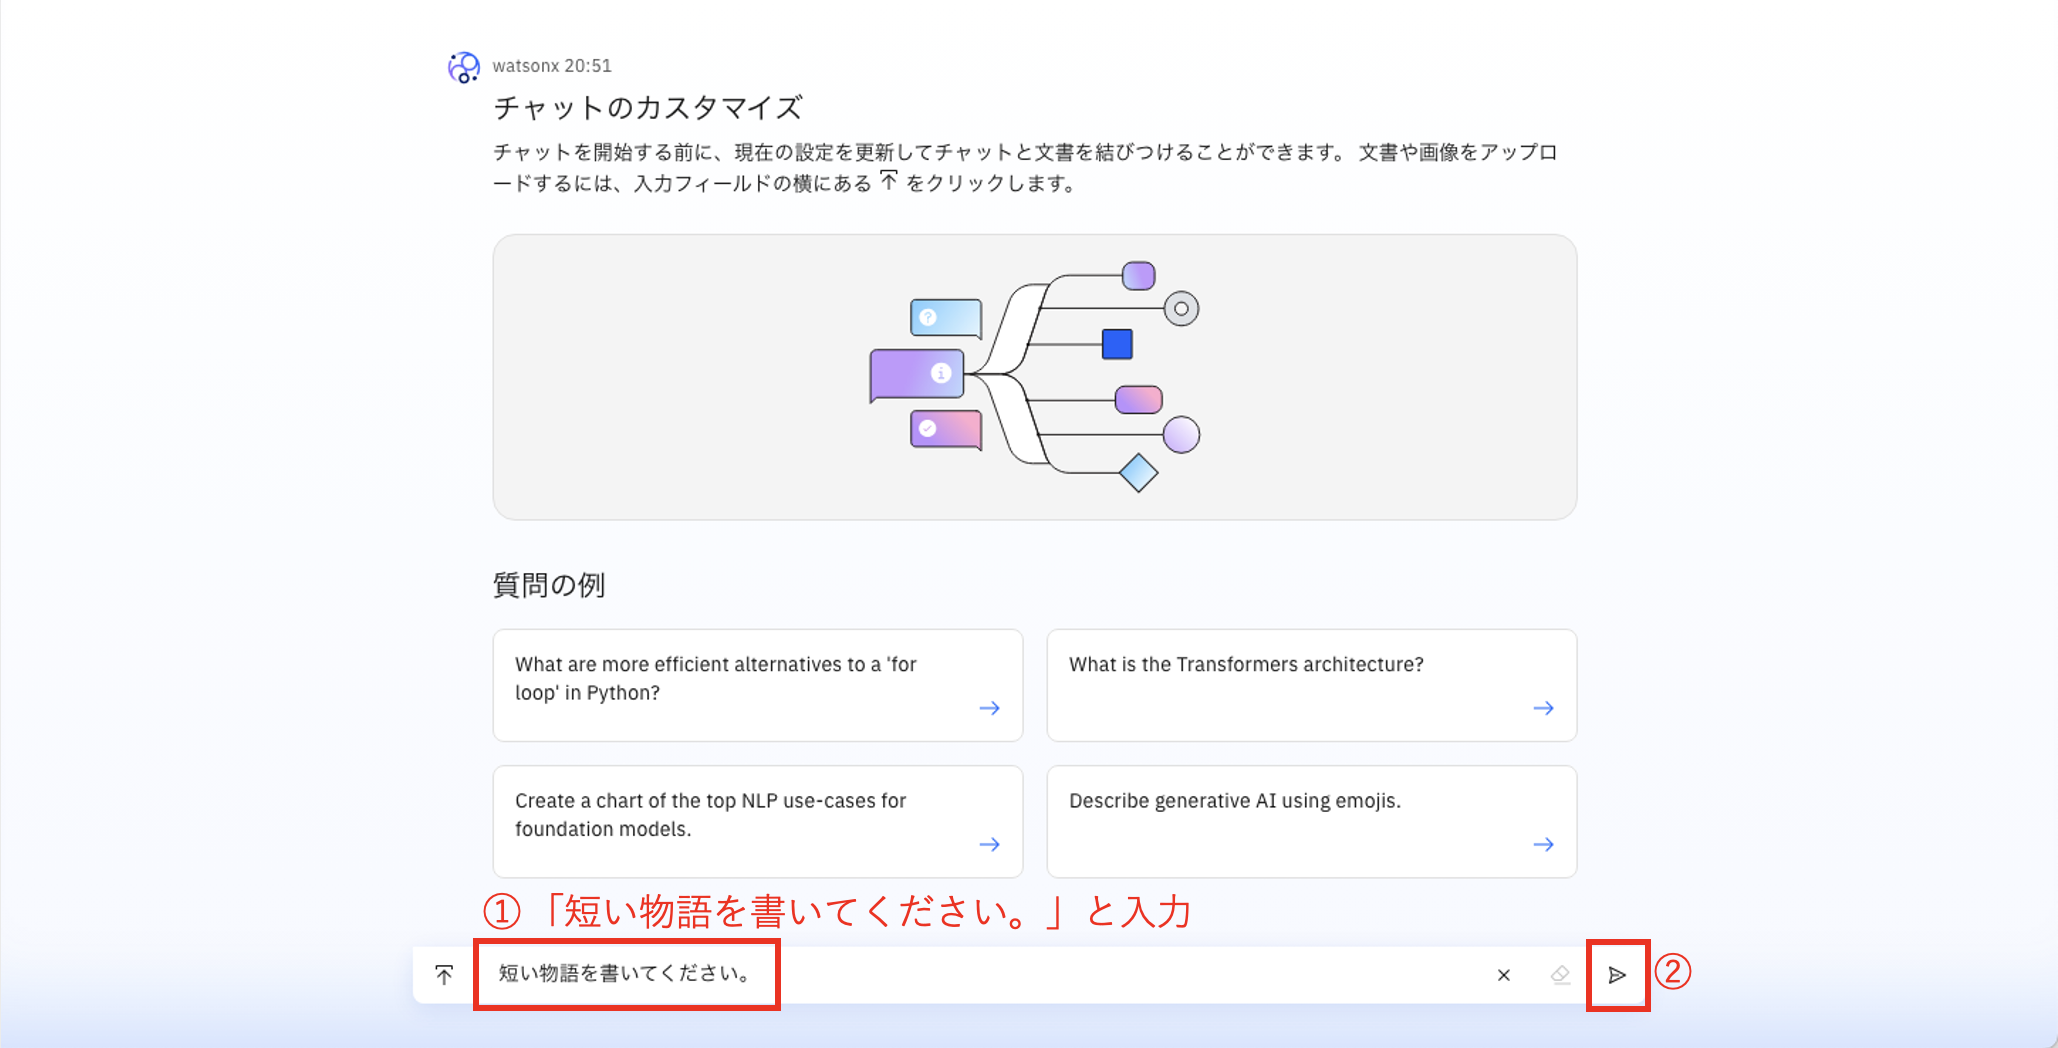
Task: Click arrow on the NLP use-cases card
Action: tap(989, 844)
